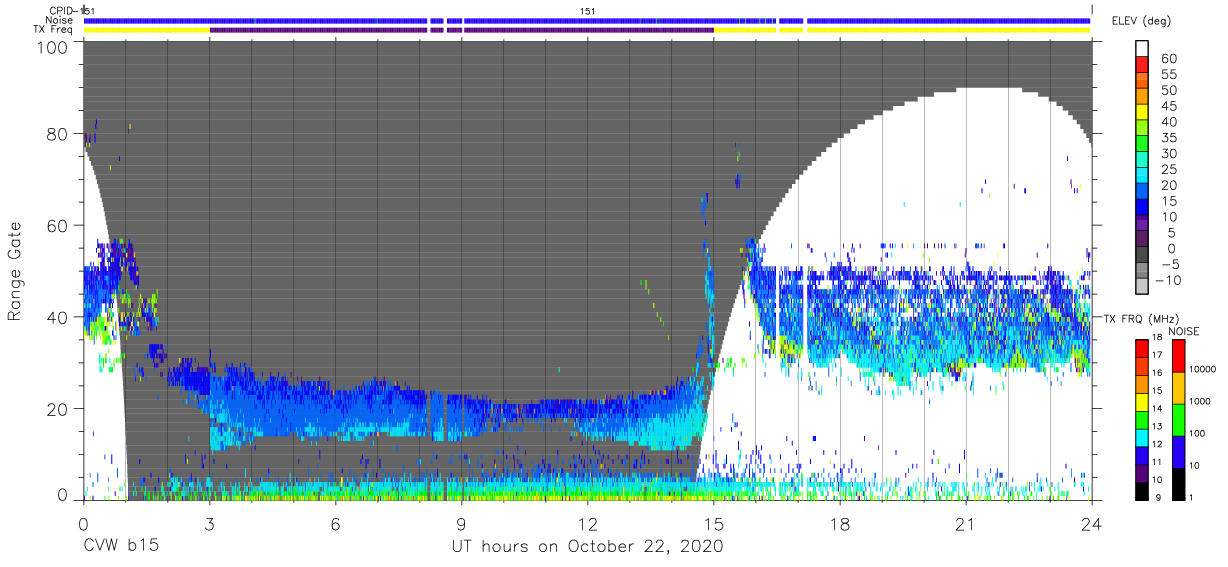The width and height of the screenshot is (1228, 567).
Task: Click the red 17–18 MHz segment of TX FRQ bar
Action: tap(1143, 348)
